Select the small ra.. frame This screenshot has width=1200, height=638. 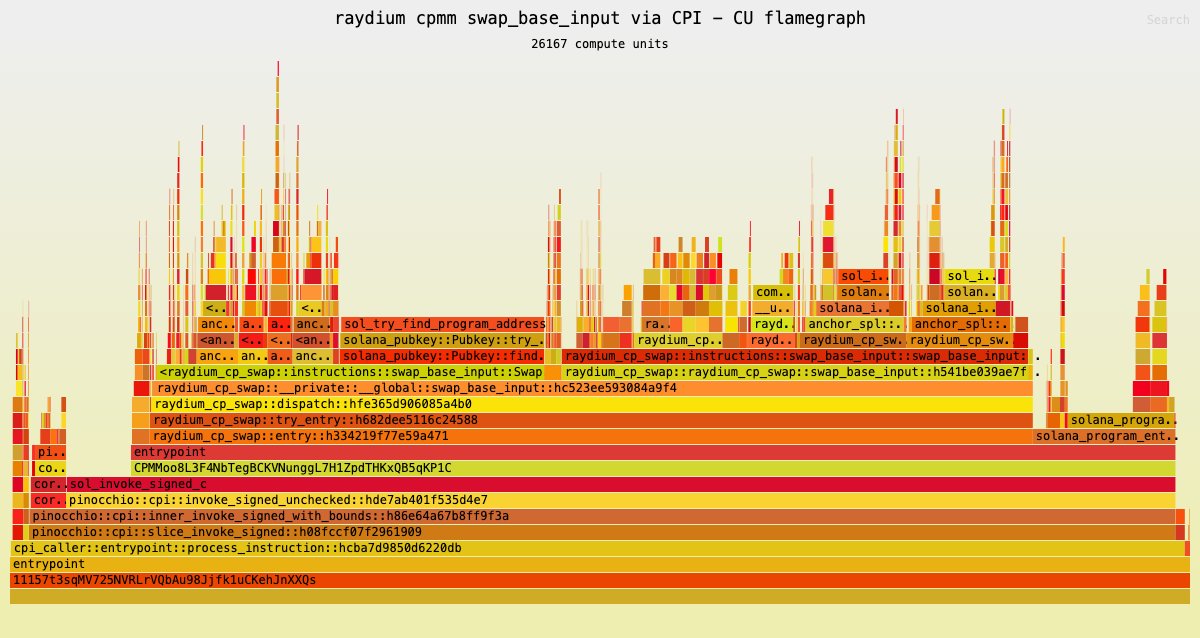[x=656, y=324]
